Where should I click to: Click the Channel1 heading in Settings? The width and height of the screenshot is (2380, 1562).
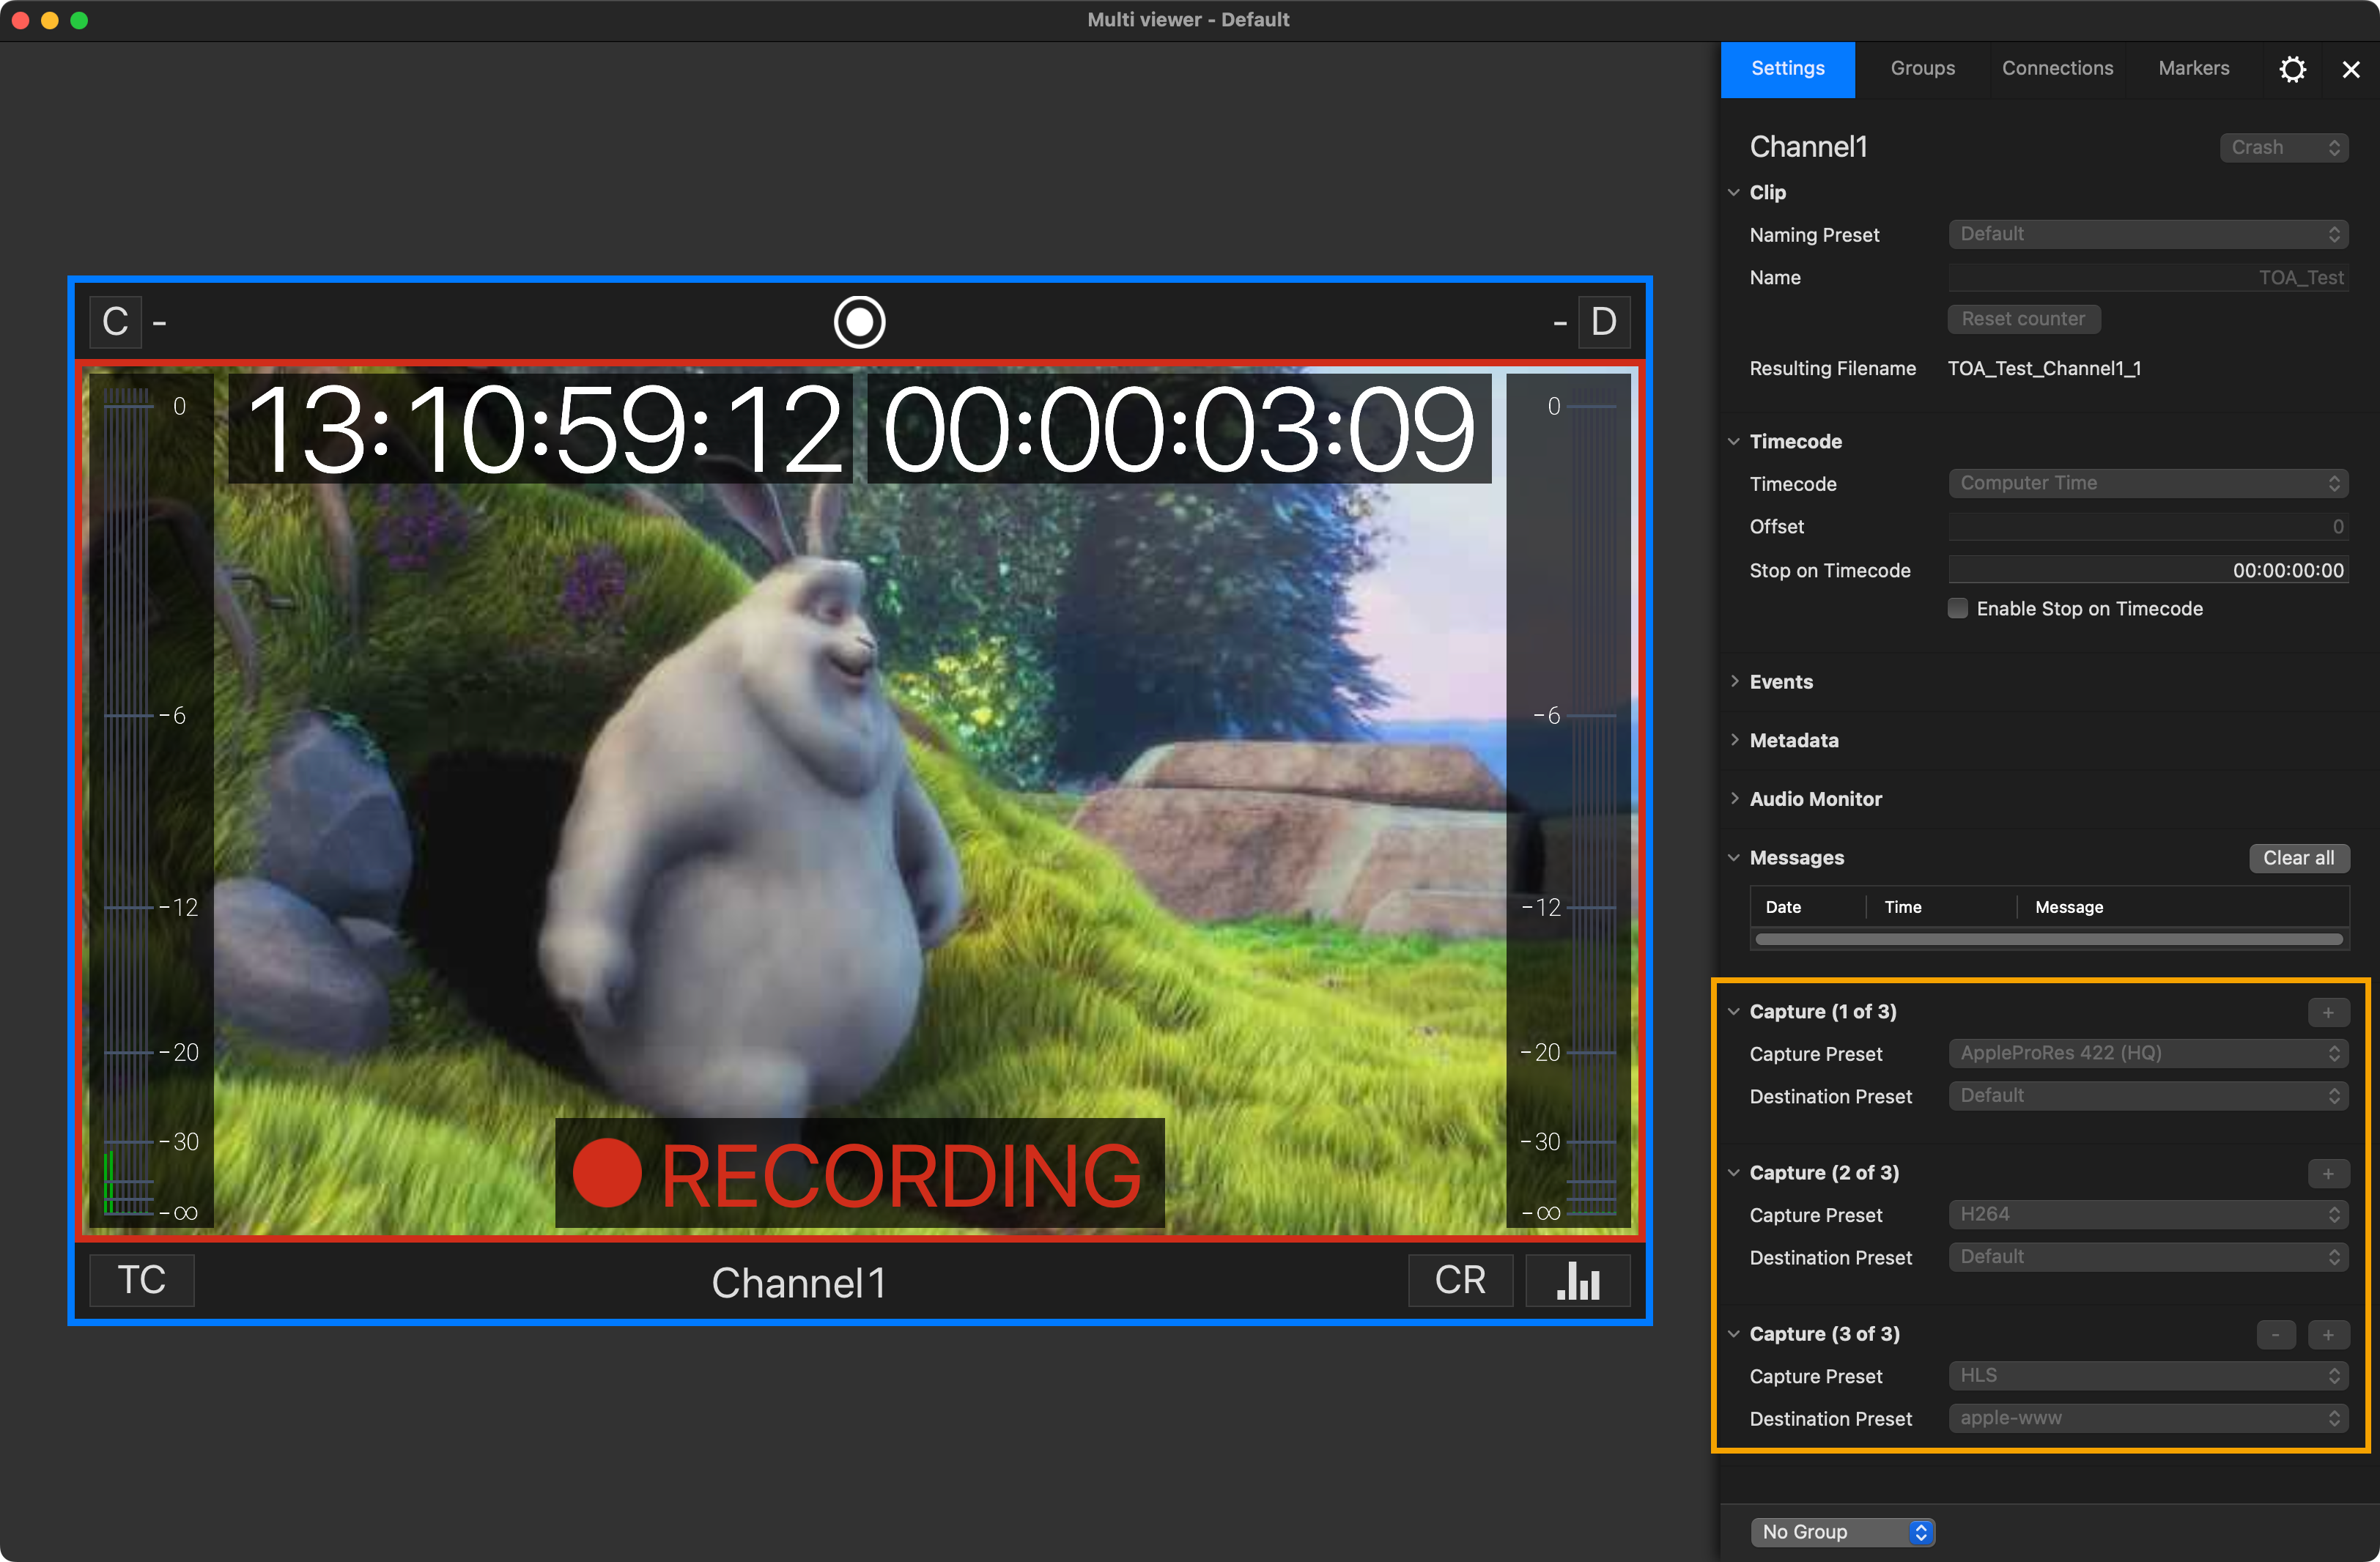pos(1808,147)
